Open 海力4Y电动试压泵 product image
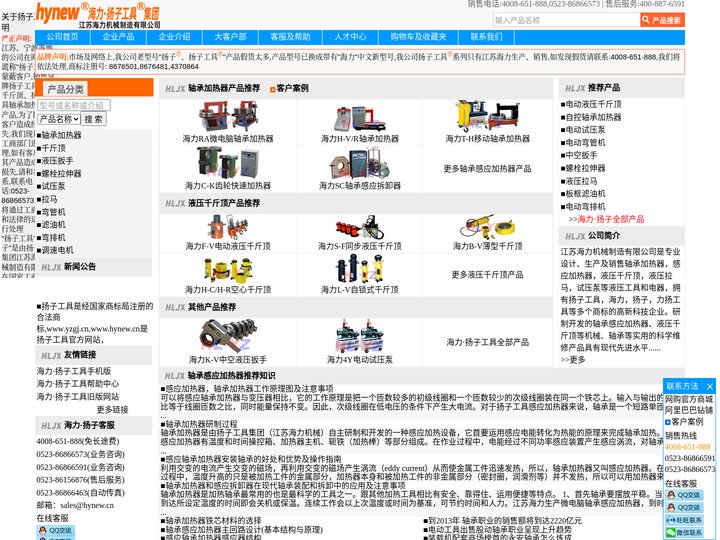The width and height of the screenshot is (720, 540). point(360,336)
